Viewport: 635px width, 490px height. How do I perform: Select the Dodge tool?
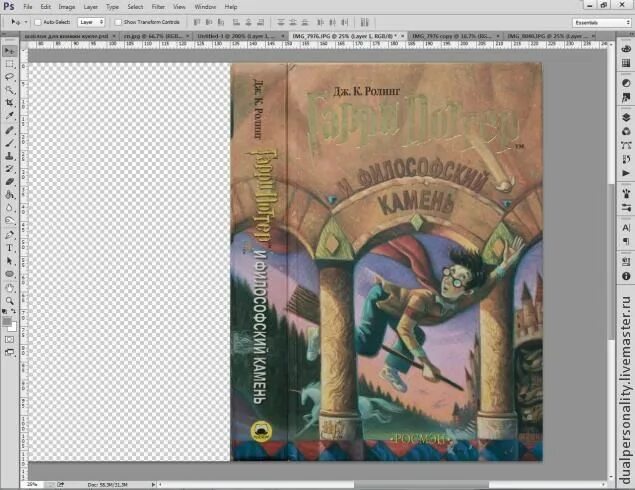[x=9, y=221]
